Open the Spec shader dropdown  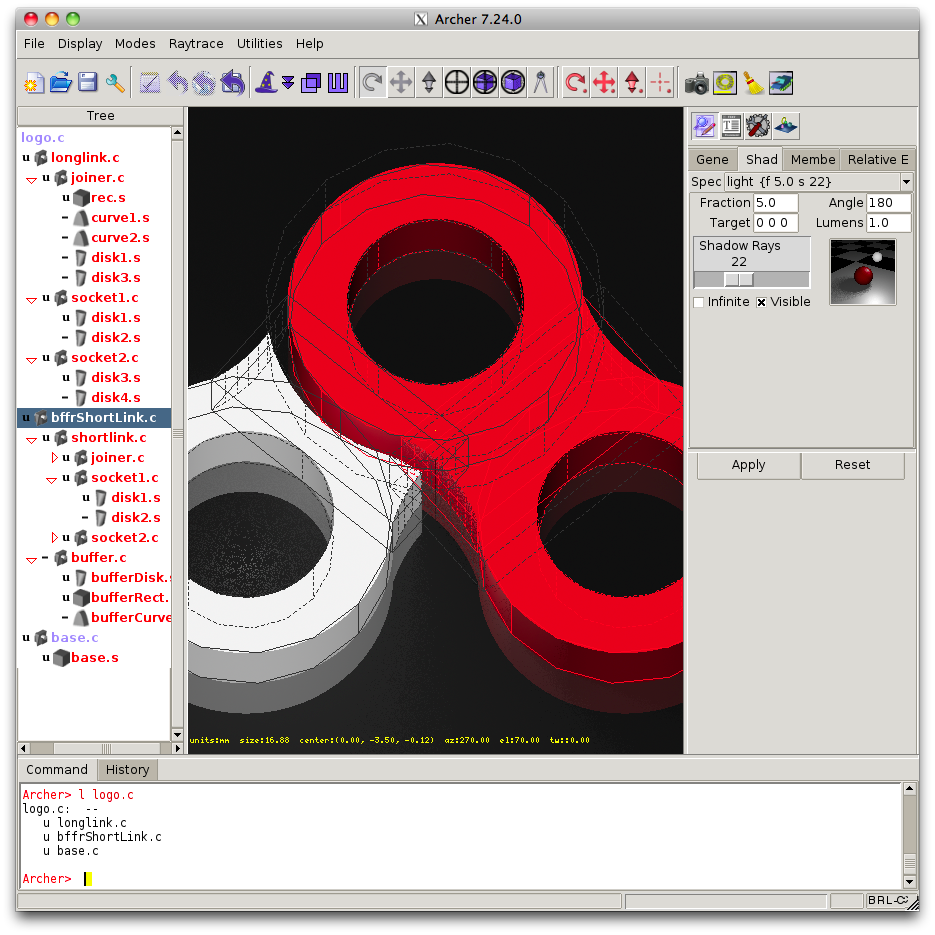click(906, 182)
